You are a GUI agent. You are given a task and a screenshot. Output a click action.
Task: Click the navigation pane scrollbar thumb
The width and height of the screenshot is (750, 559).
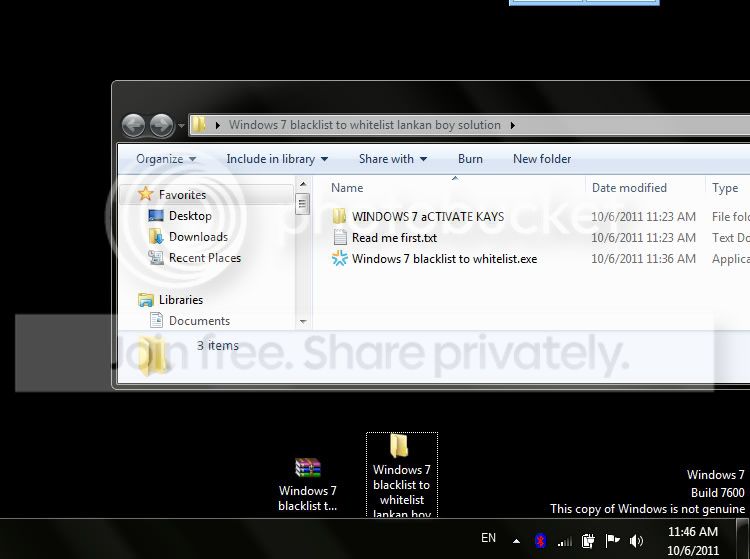pyautogui.click(x=302, y=204)
